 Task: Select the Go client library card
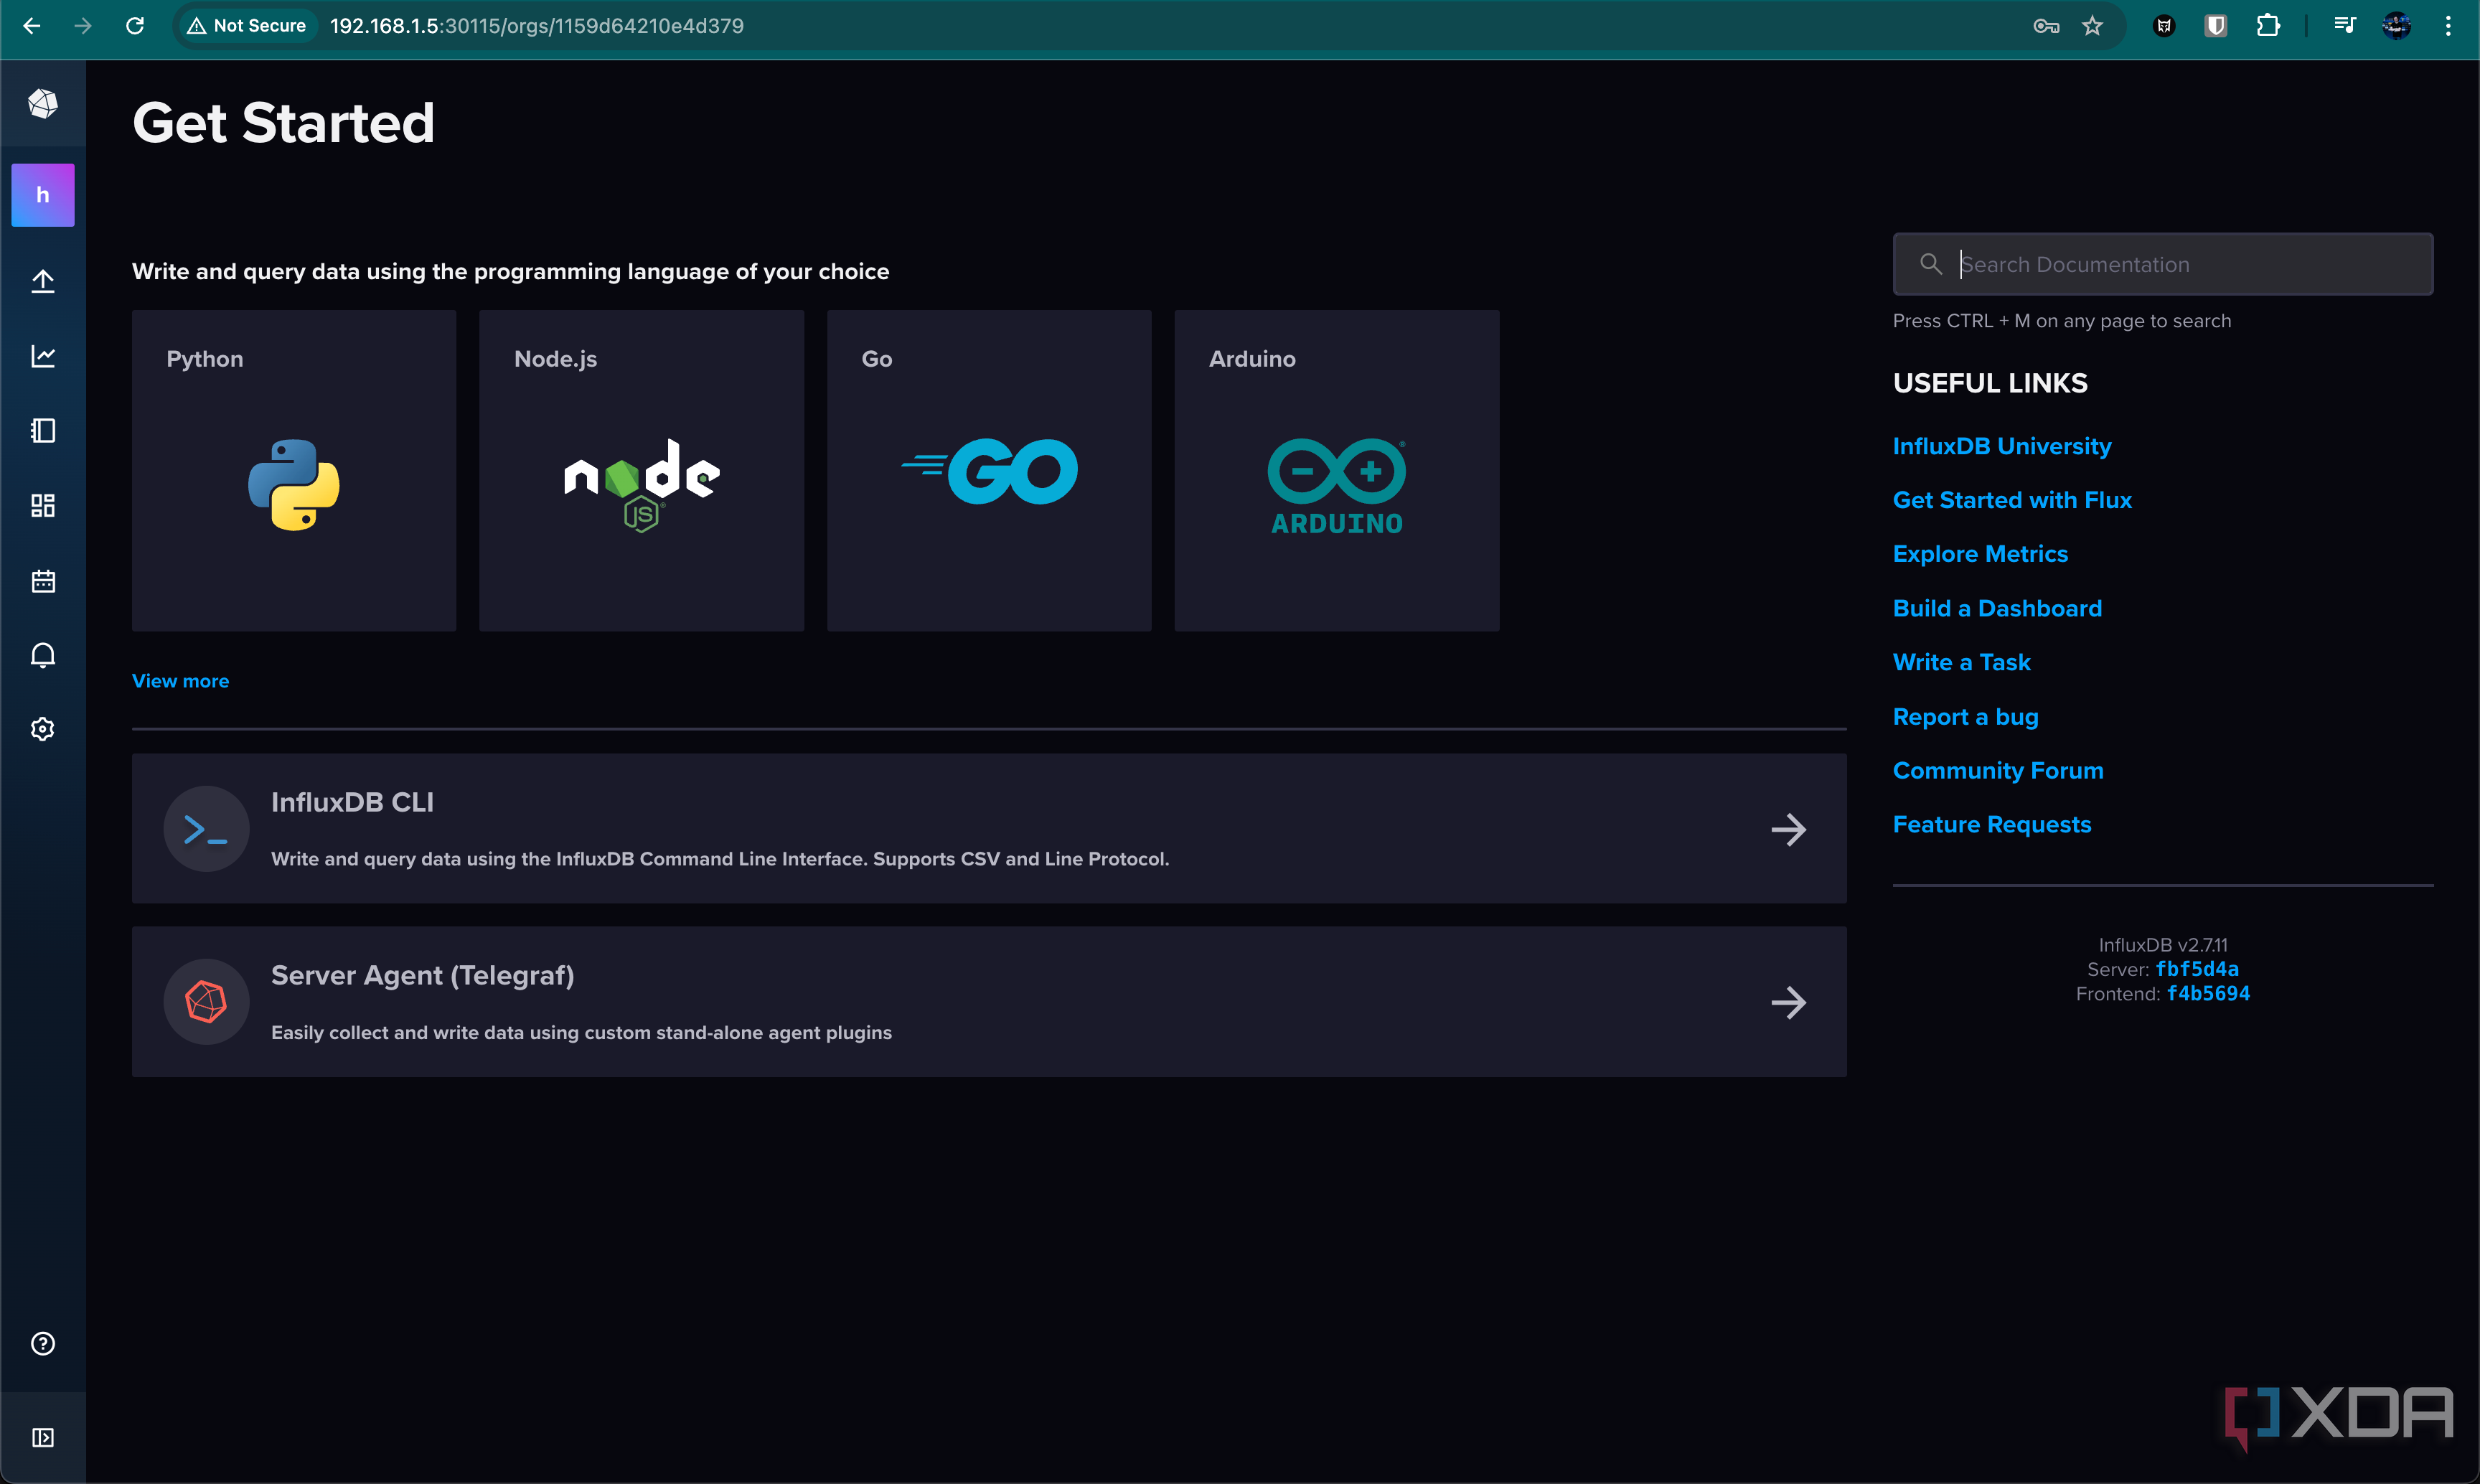click(989, 470)
